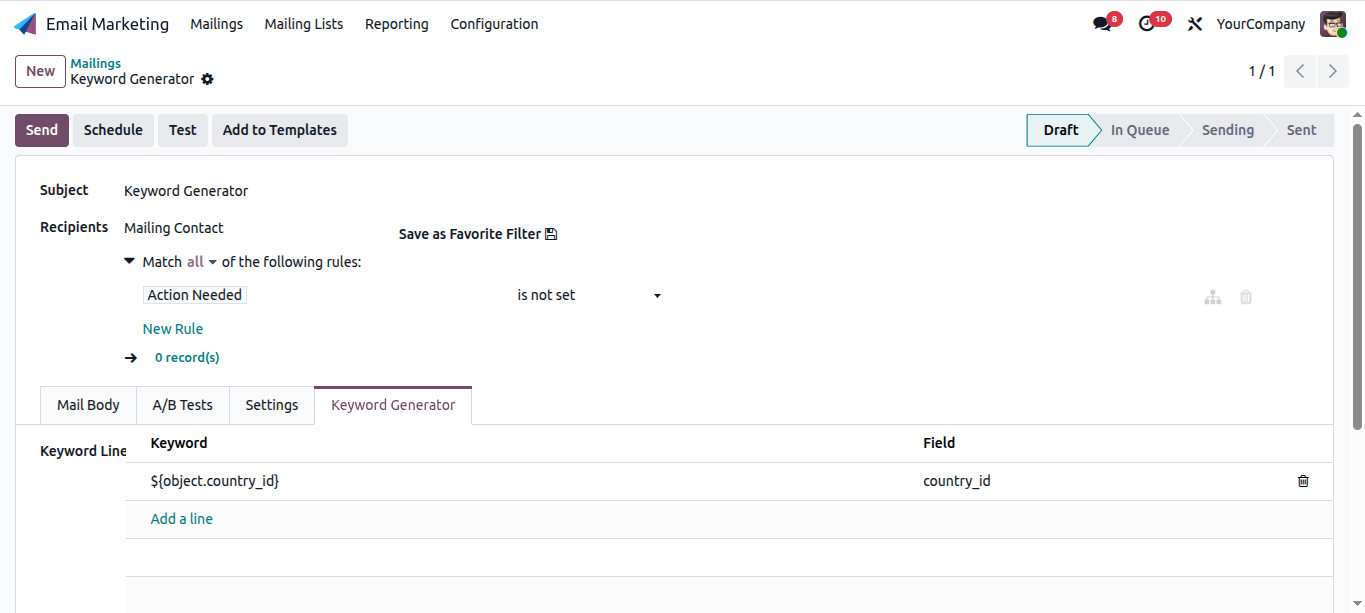Open the 'is not set' operator dropdown
1365x613 pixels.
(589, 295)
